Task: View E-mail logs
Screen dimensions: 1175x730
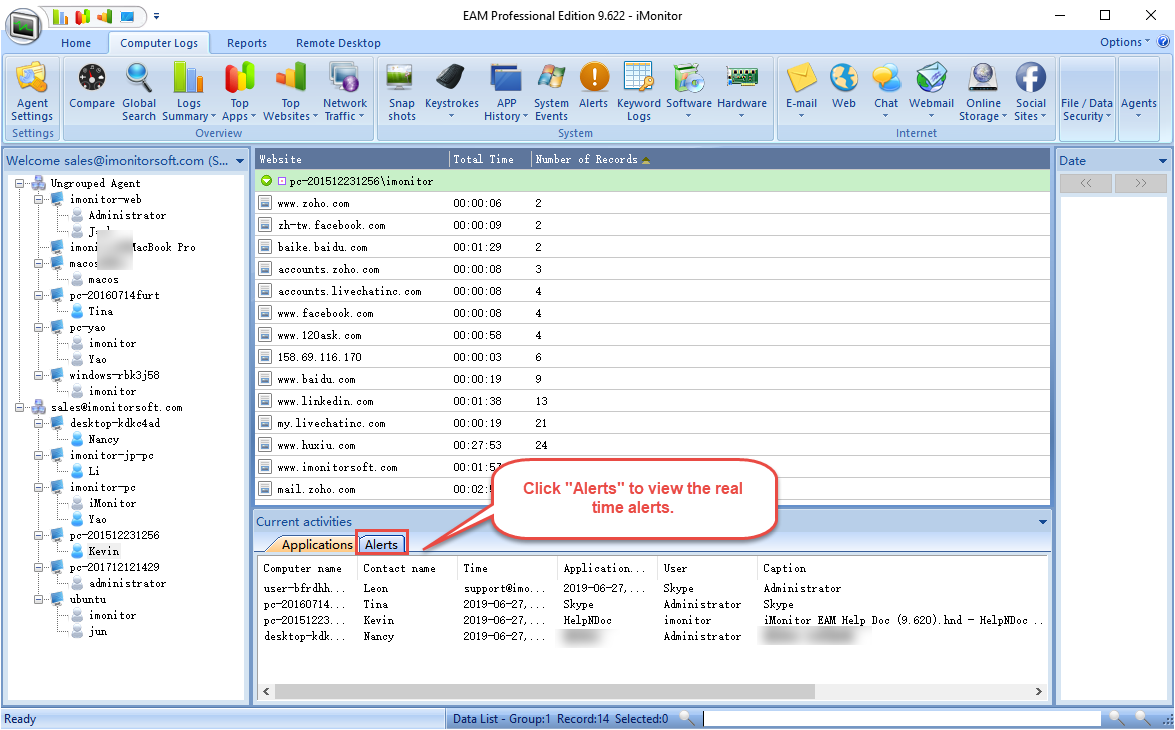Action: [x=801, y=92]
